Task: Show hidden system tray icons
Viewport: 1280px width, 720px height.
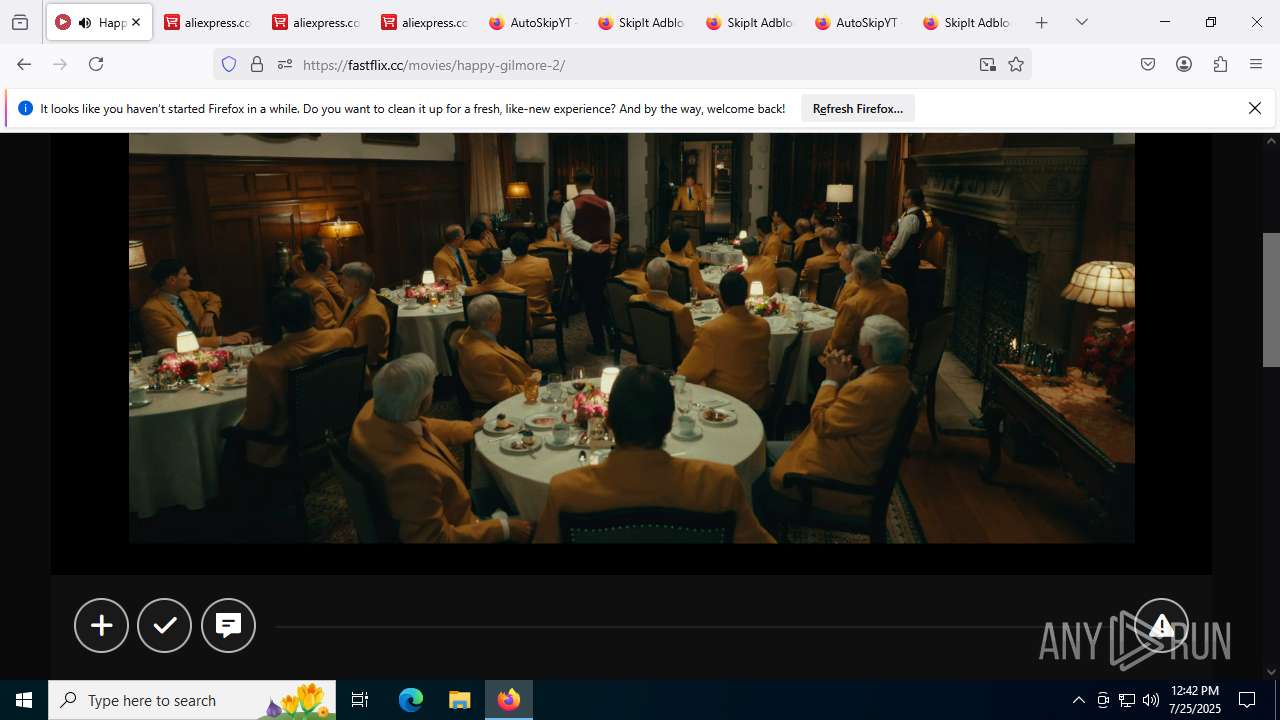Action: tap(1078, 700)
